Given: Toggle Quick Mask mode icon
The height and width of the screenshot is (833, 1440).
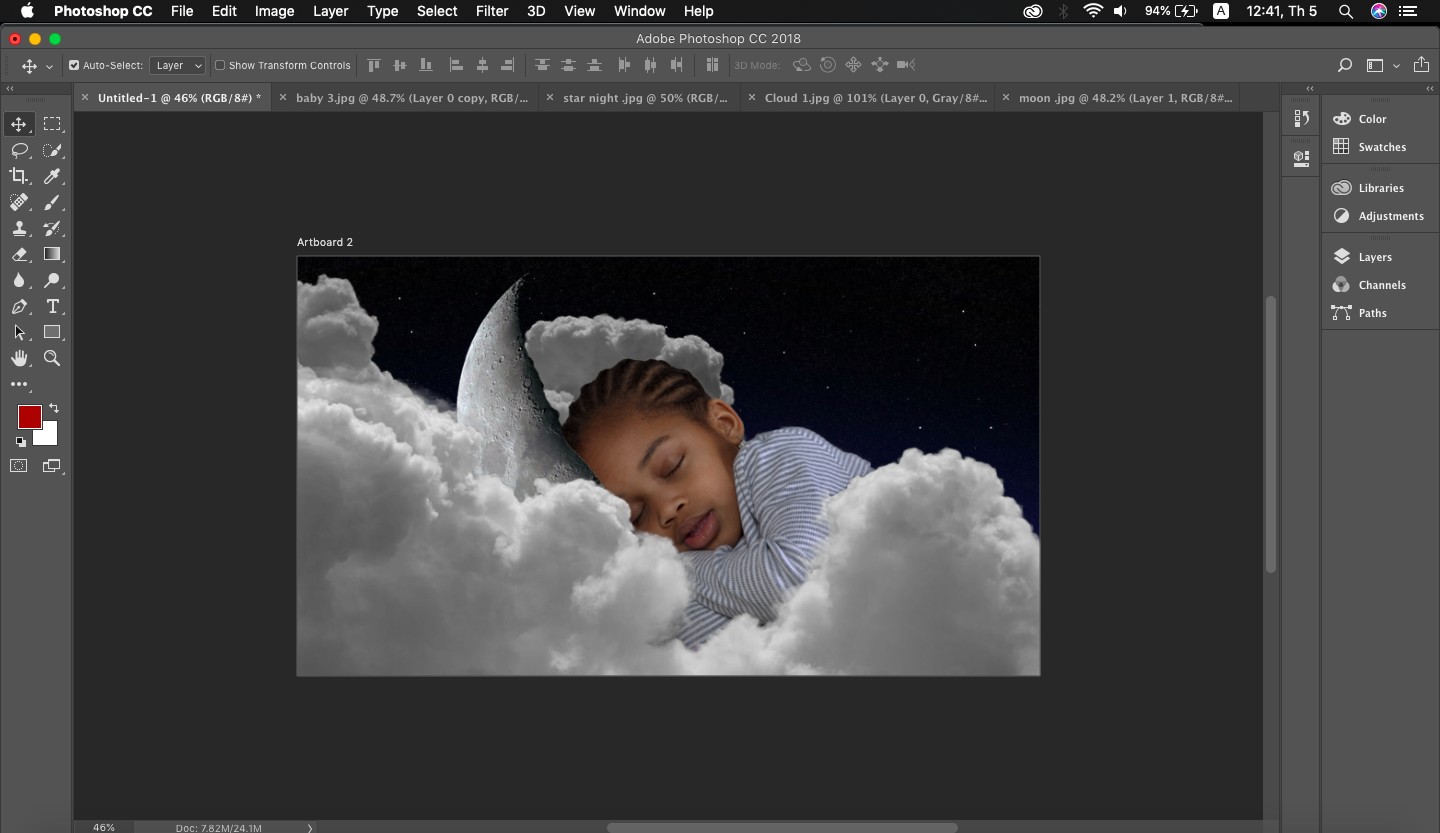Looking at the screenshot, I should click(x=19, y=465).
